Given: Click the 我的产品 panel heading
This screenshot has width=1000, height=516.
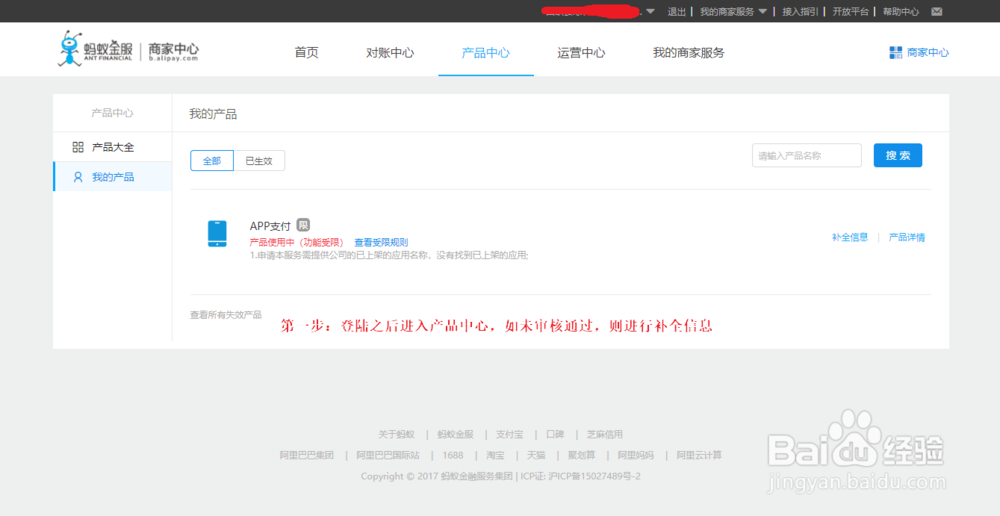Looking at the screenshot, I should 213,114.
